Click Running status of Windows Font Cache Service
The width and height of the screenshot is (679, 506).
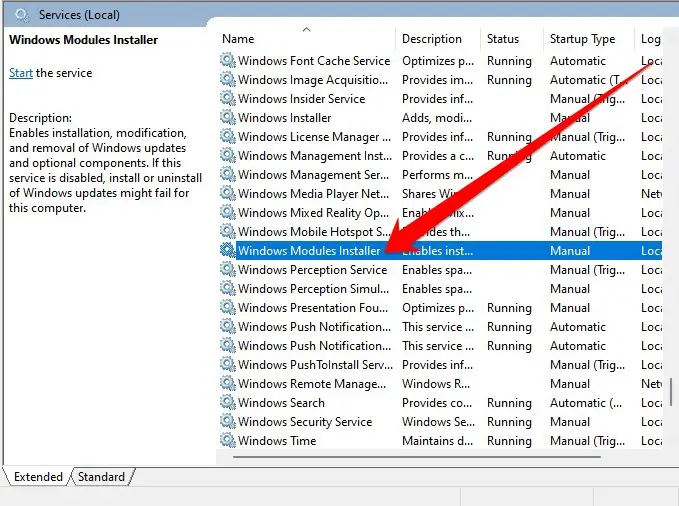[x=509, y=61]
